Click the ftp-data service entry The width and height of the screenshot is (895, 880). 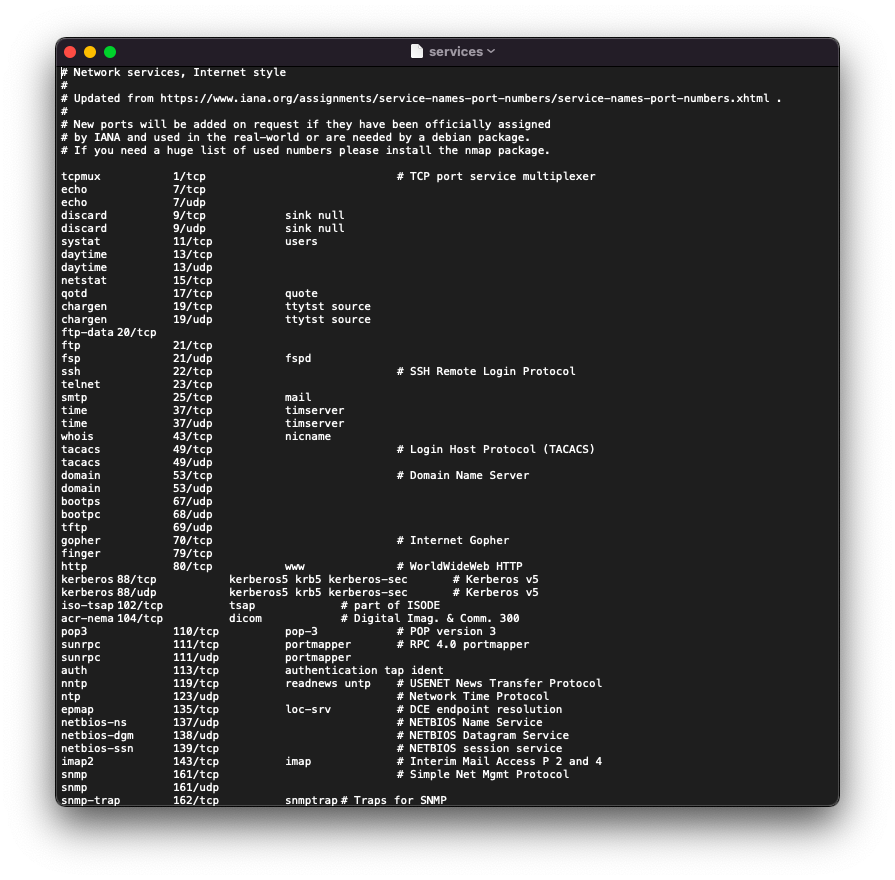click(87, 333)
